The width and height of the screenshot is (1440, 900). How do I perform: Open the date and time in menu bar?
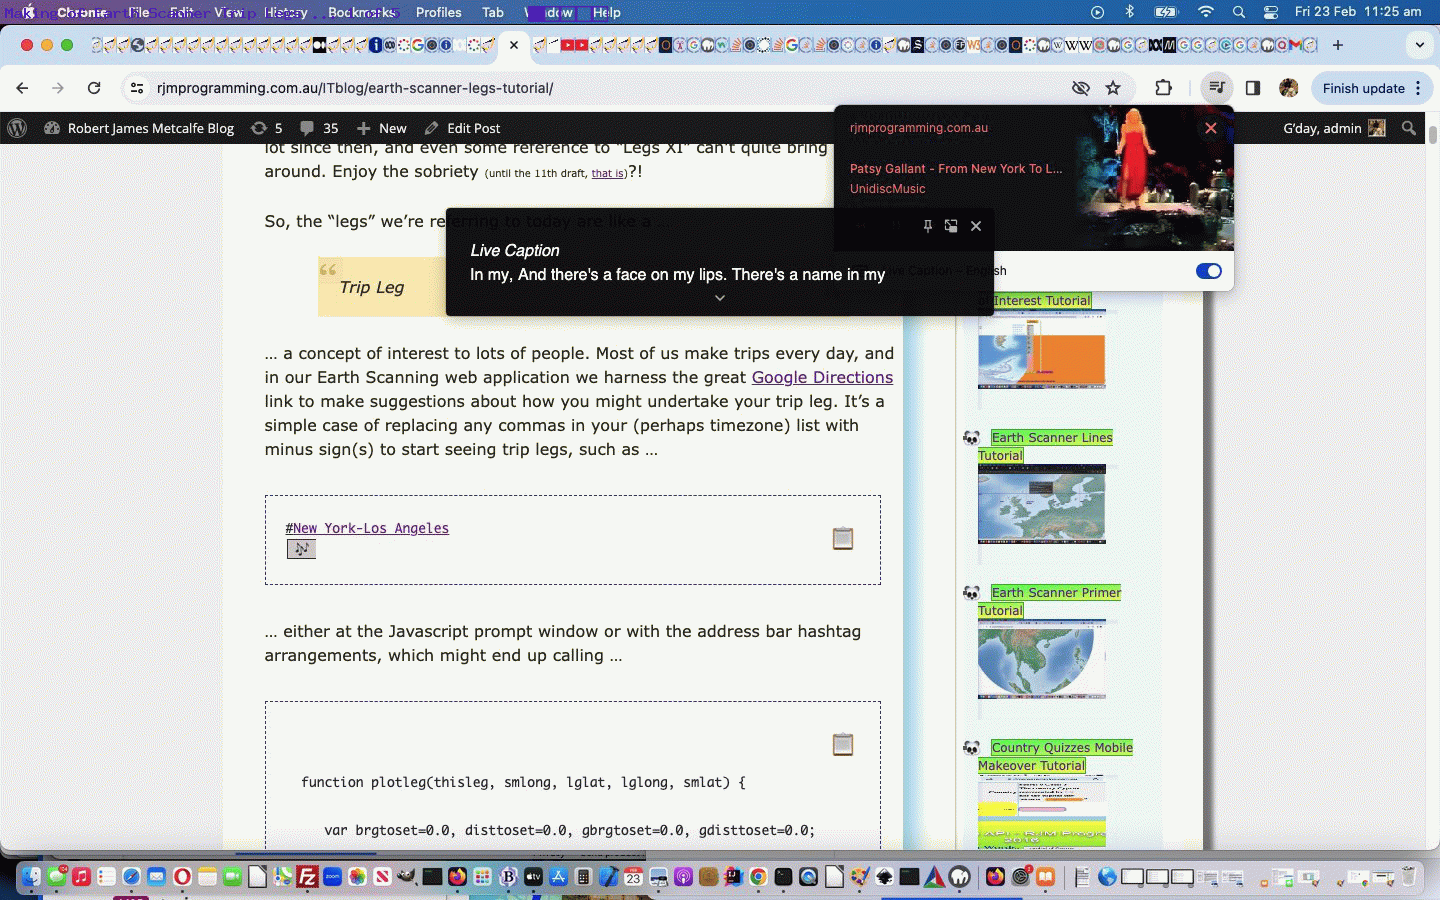coord(1358,12)
